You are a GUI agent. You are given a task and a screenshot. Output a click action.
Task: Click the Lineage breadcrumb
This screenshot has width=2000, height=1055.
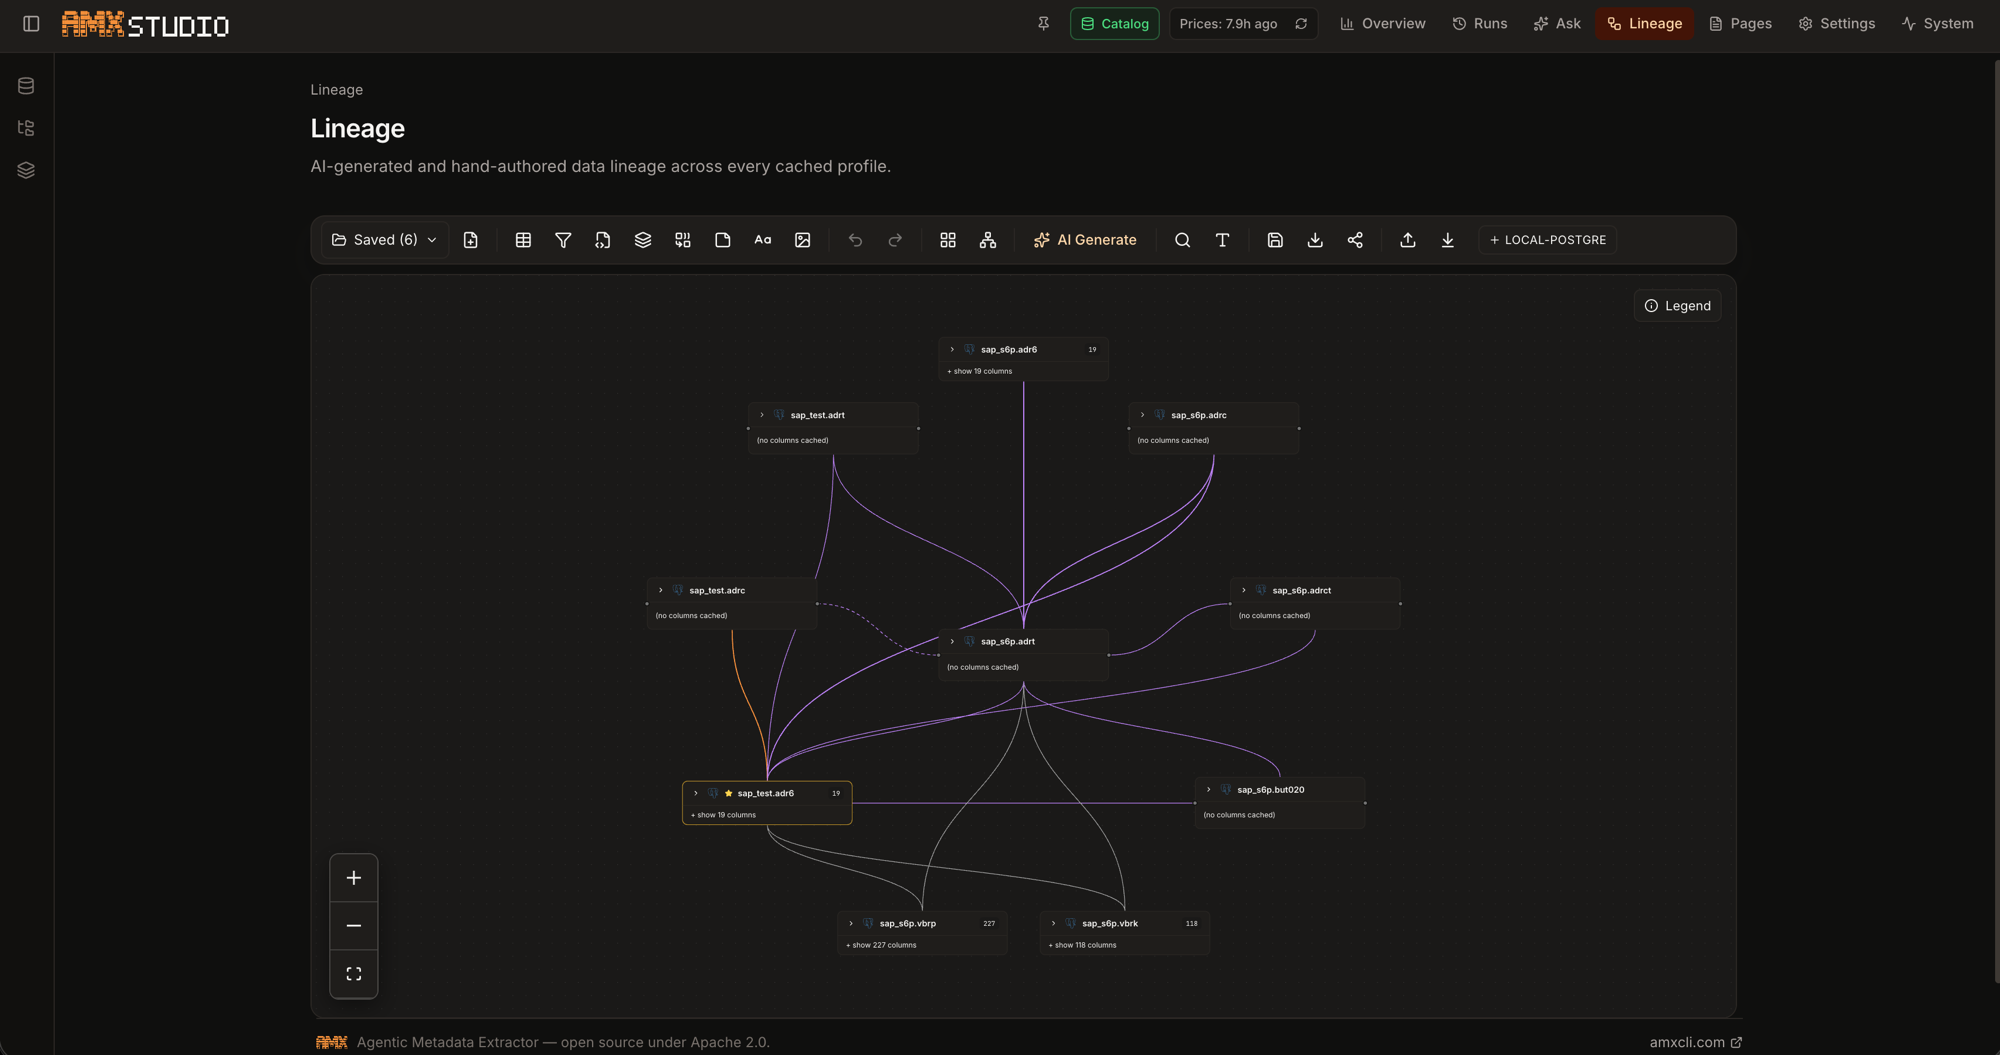tap(337, 90)
